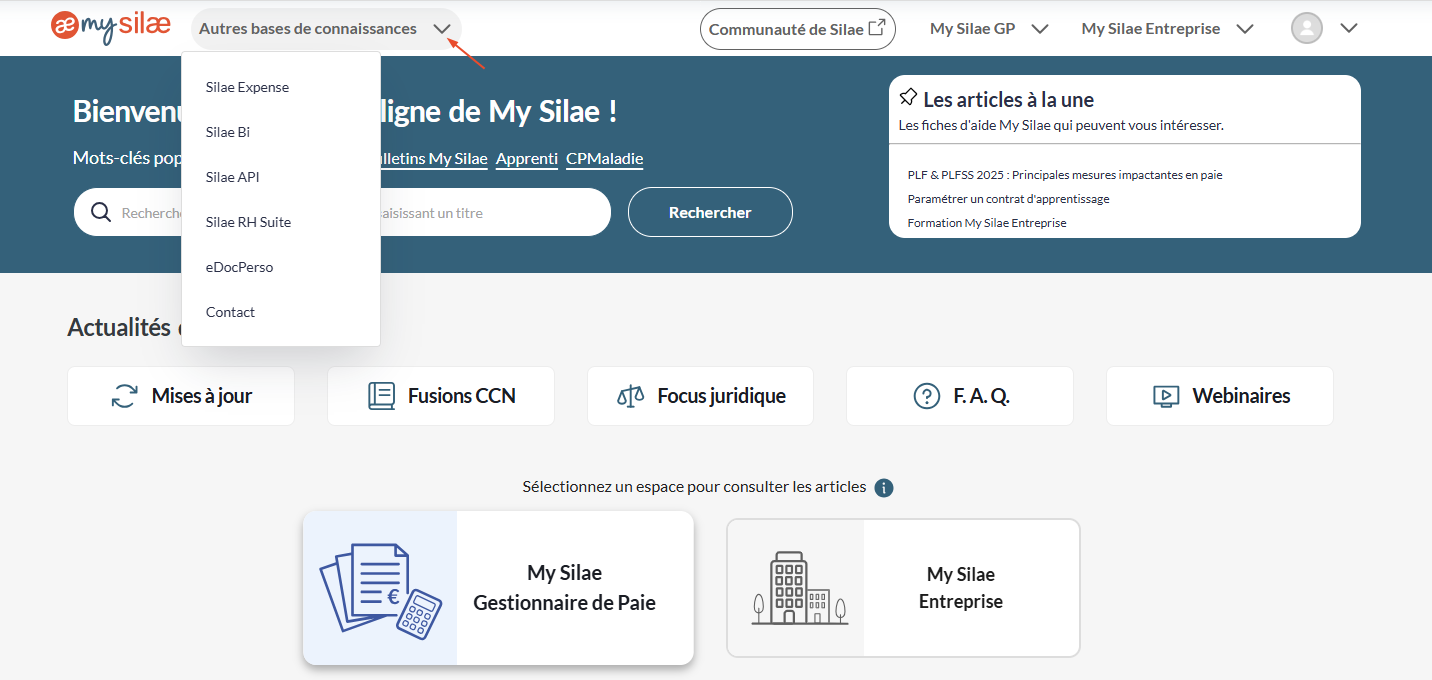Select eDocPerso in the dropdown menu
Image resolution: width=1432 pixels, height=680 pixels.
click(239, 267)
